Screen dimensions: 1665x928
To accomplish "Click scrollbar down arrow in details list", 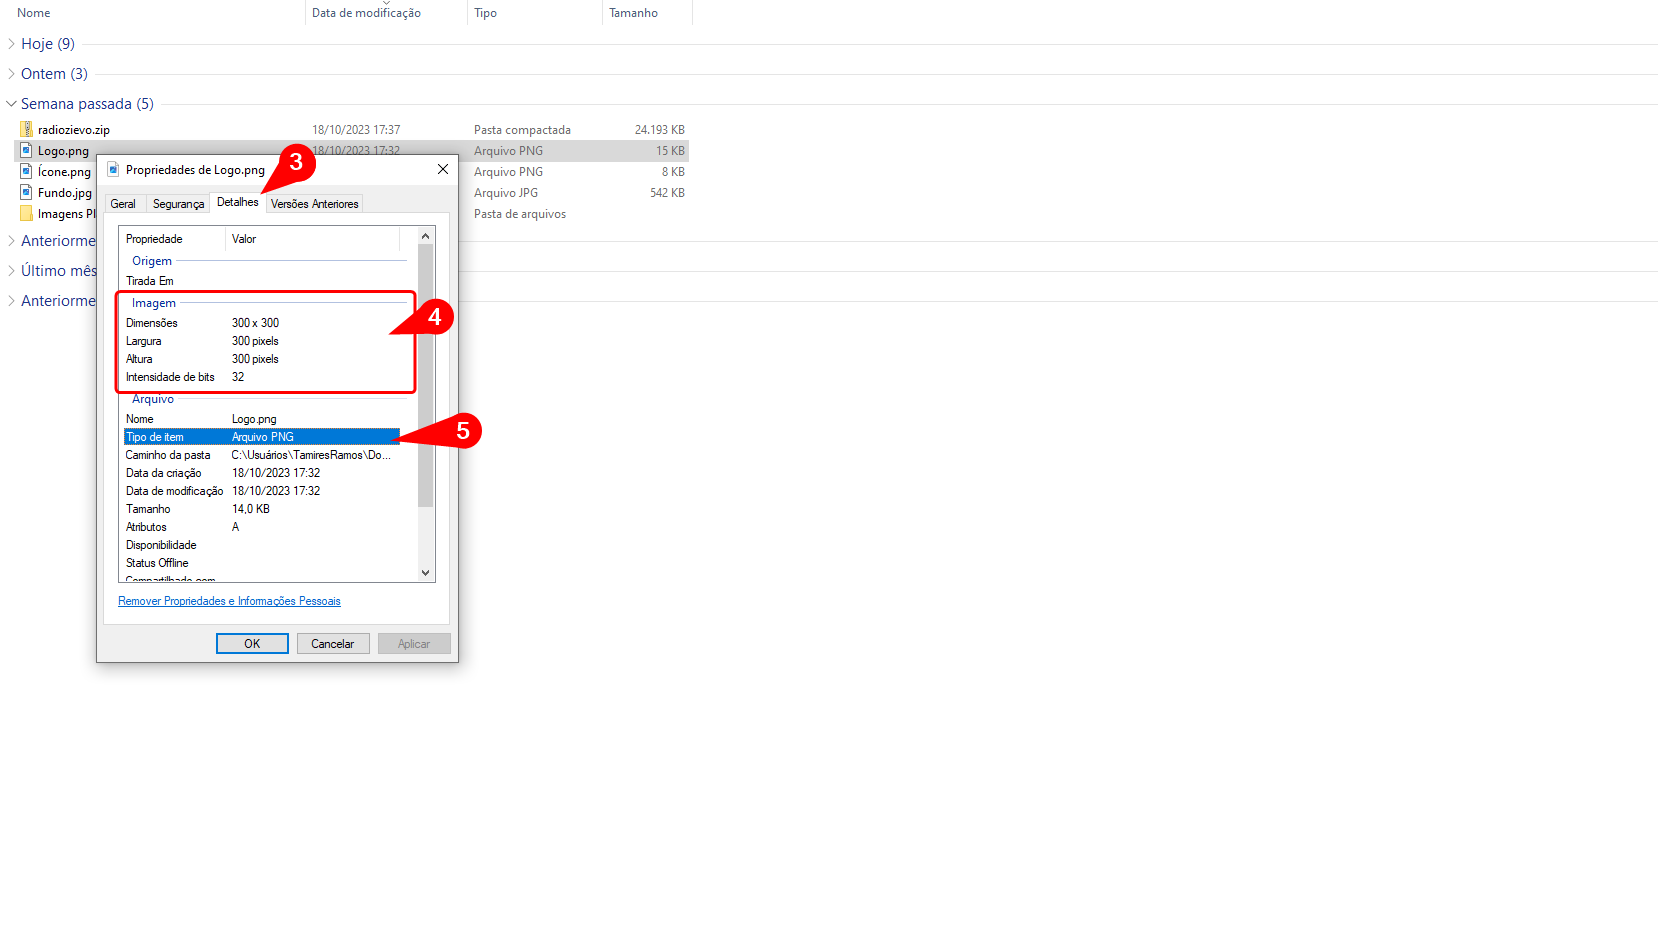I will point(426,573).
